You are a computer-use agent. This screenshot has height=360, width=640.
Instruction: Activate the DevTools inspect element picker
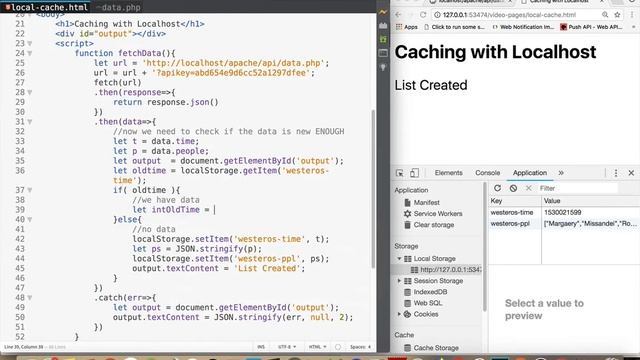click(400, 173)
